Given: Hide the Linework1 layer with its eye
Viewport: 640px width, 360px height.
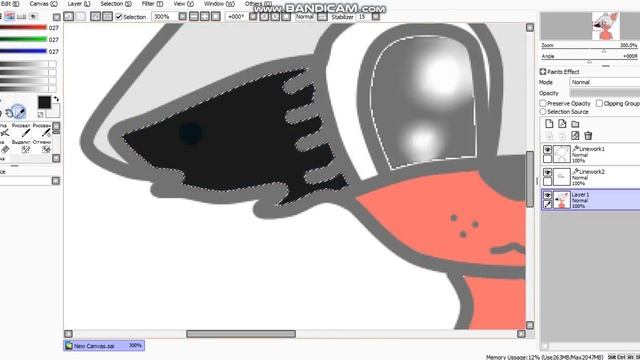Looking at the screenshot, I should click(547, 149).
